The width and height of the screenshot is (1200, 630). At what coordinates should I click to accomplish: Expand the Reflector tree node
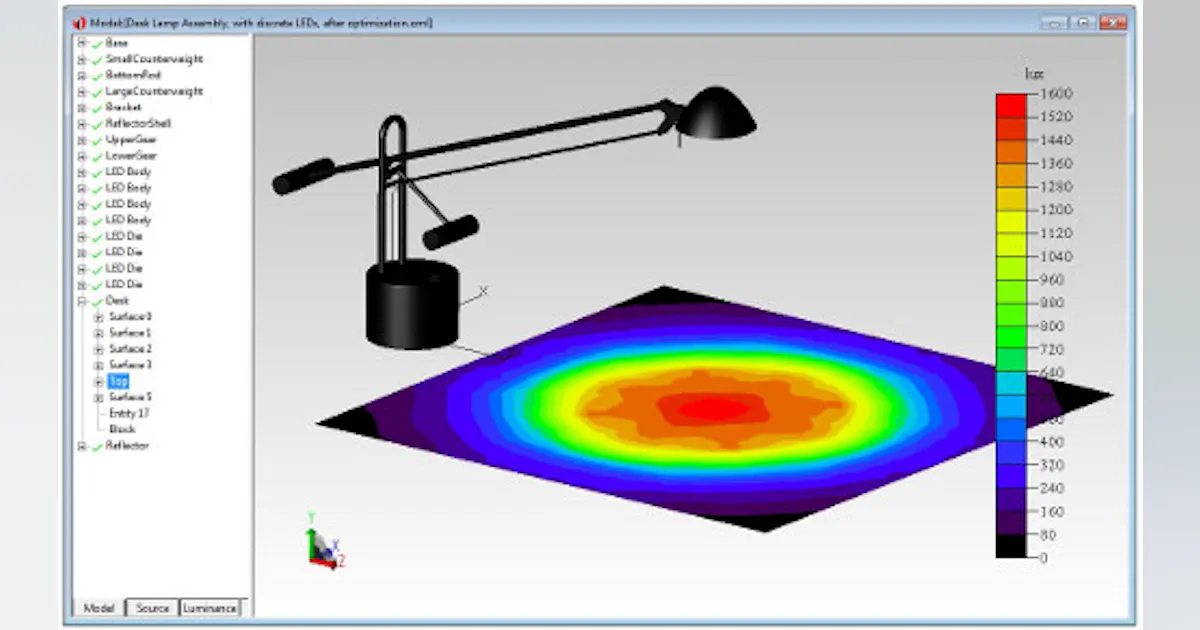[x=82, y=446]
